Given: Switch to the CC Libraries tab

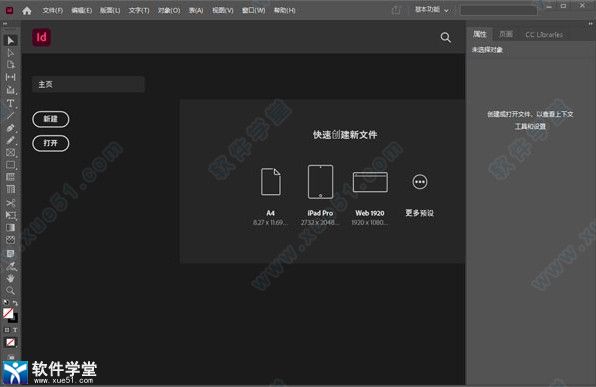Looking at the screenshot, I should click(544, 35).
